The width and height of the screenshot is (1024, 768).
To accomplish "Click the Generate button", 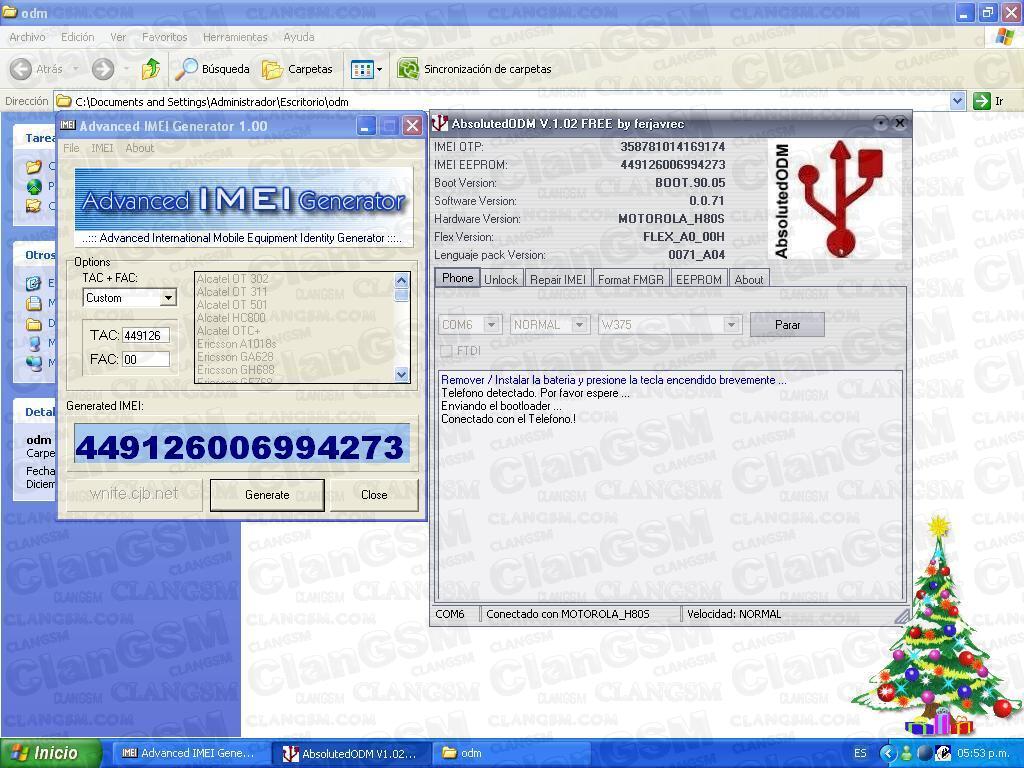I will [x=267, y=495].
